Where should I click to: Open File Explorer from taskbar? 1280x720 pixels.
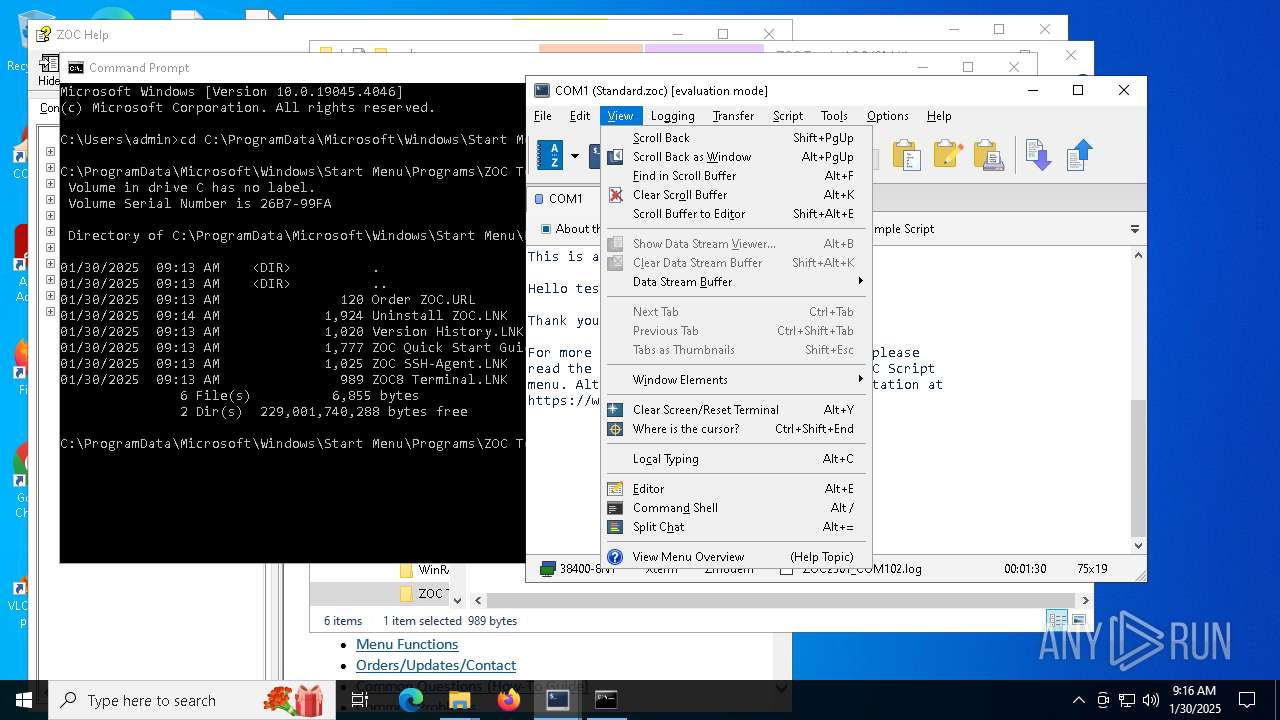(460, 700)
